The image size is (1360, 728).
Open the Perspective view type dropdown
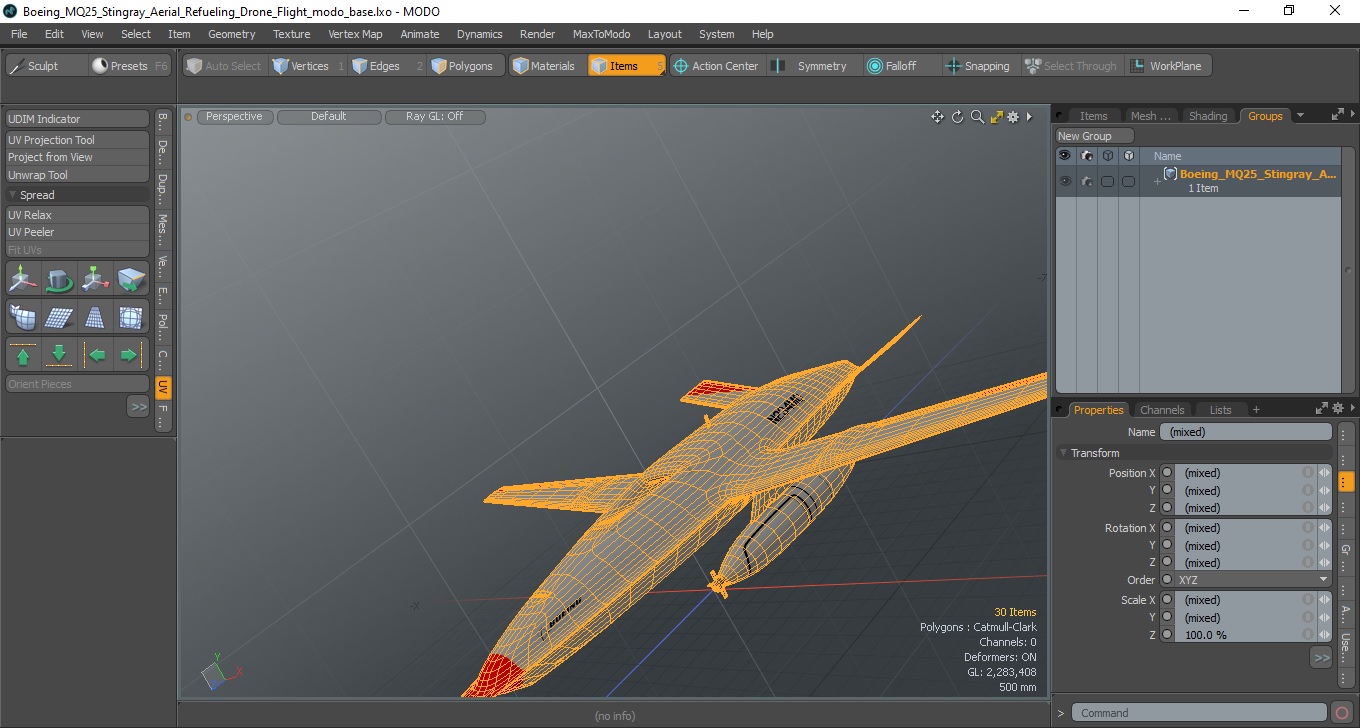(235, 117)
